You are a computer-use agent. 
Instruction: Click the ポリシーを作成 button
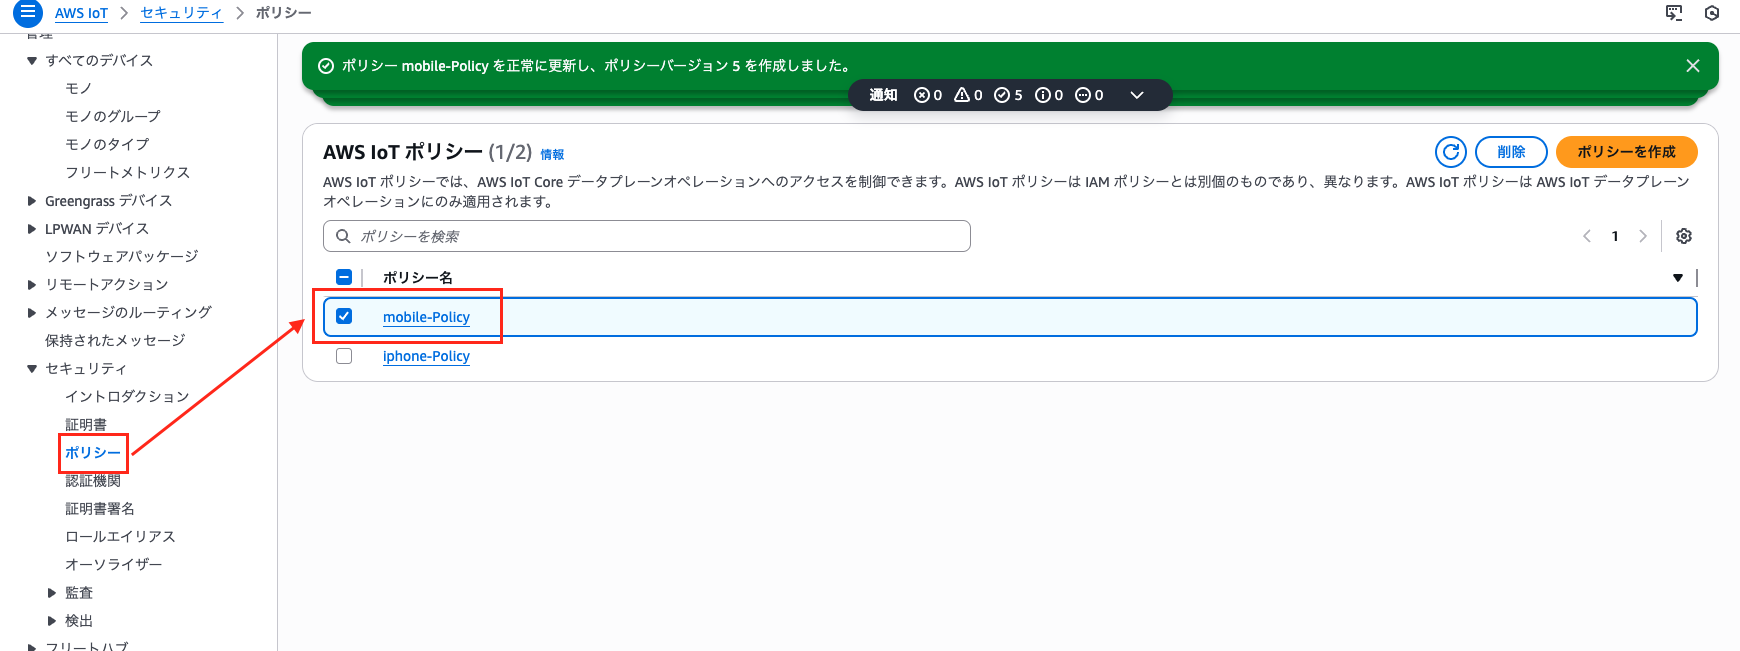pos(1626,152)
